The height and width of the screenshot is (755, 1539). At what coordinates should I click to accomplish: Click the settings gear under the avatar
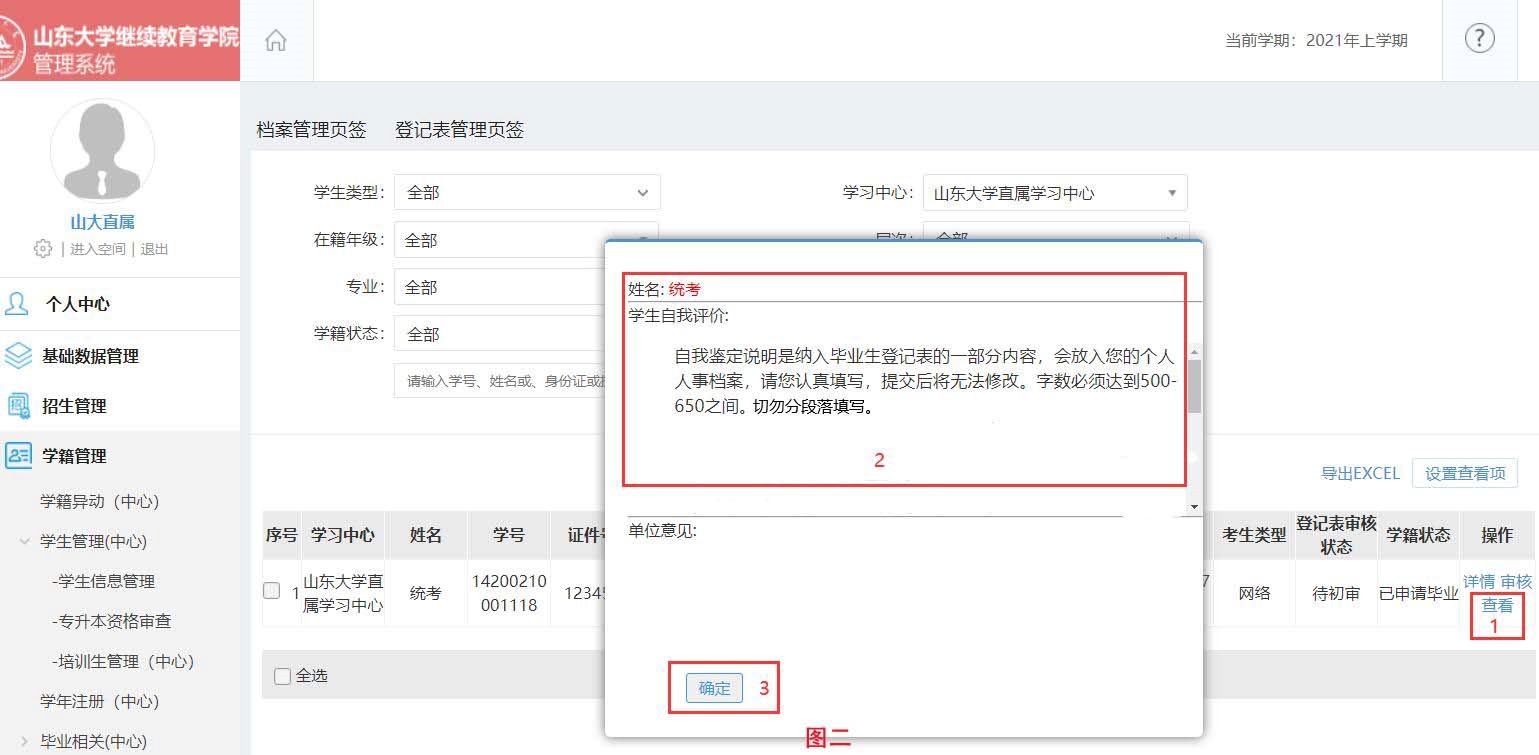click(x=43, y=249)
